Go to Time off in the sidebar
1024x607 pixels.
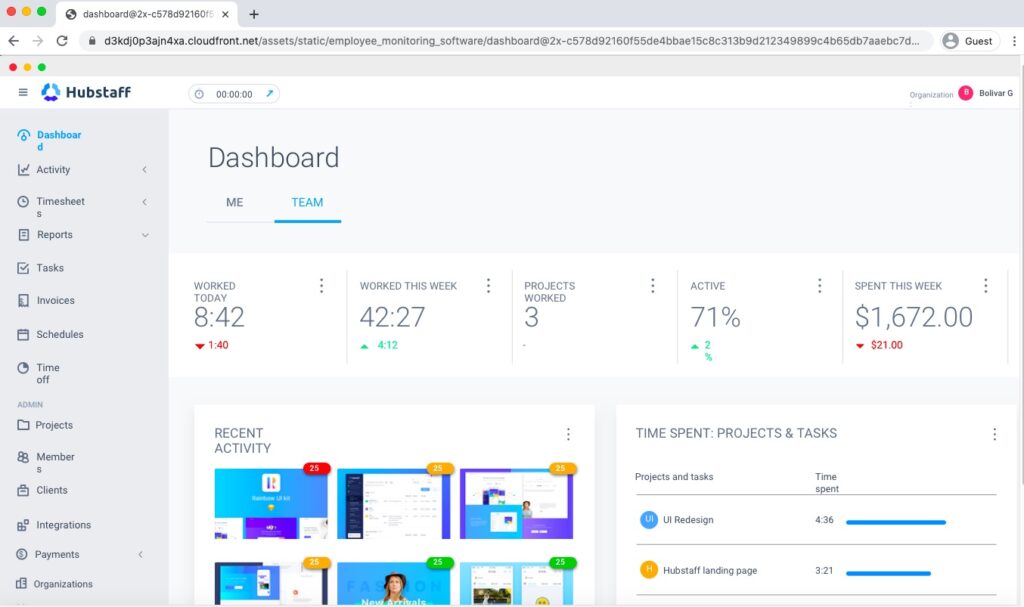point(45,373)
